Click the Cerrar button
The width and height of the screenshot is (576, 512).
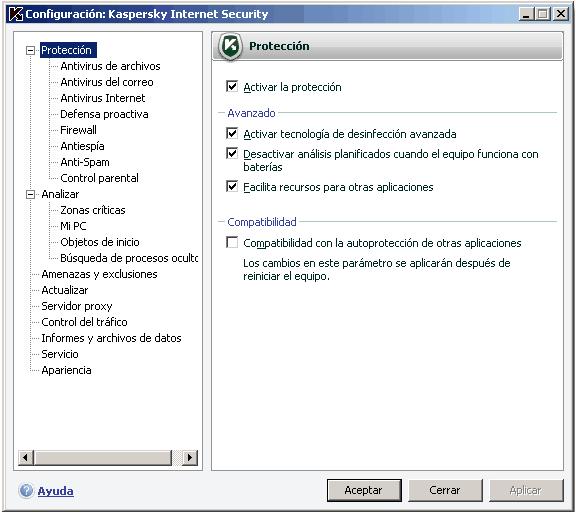pyautogui.click(x=445, y=490)
